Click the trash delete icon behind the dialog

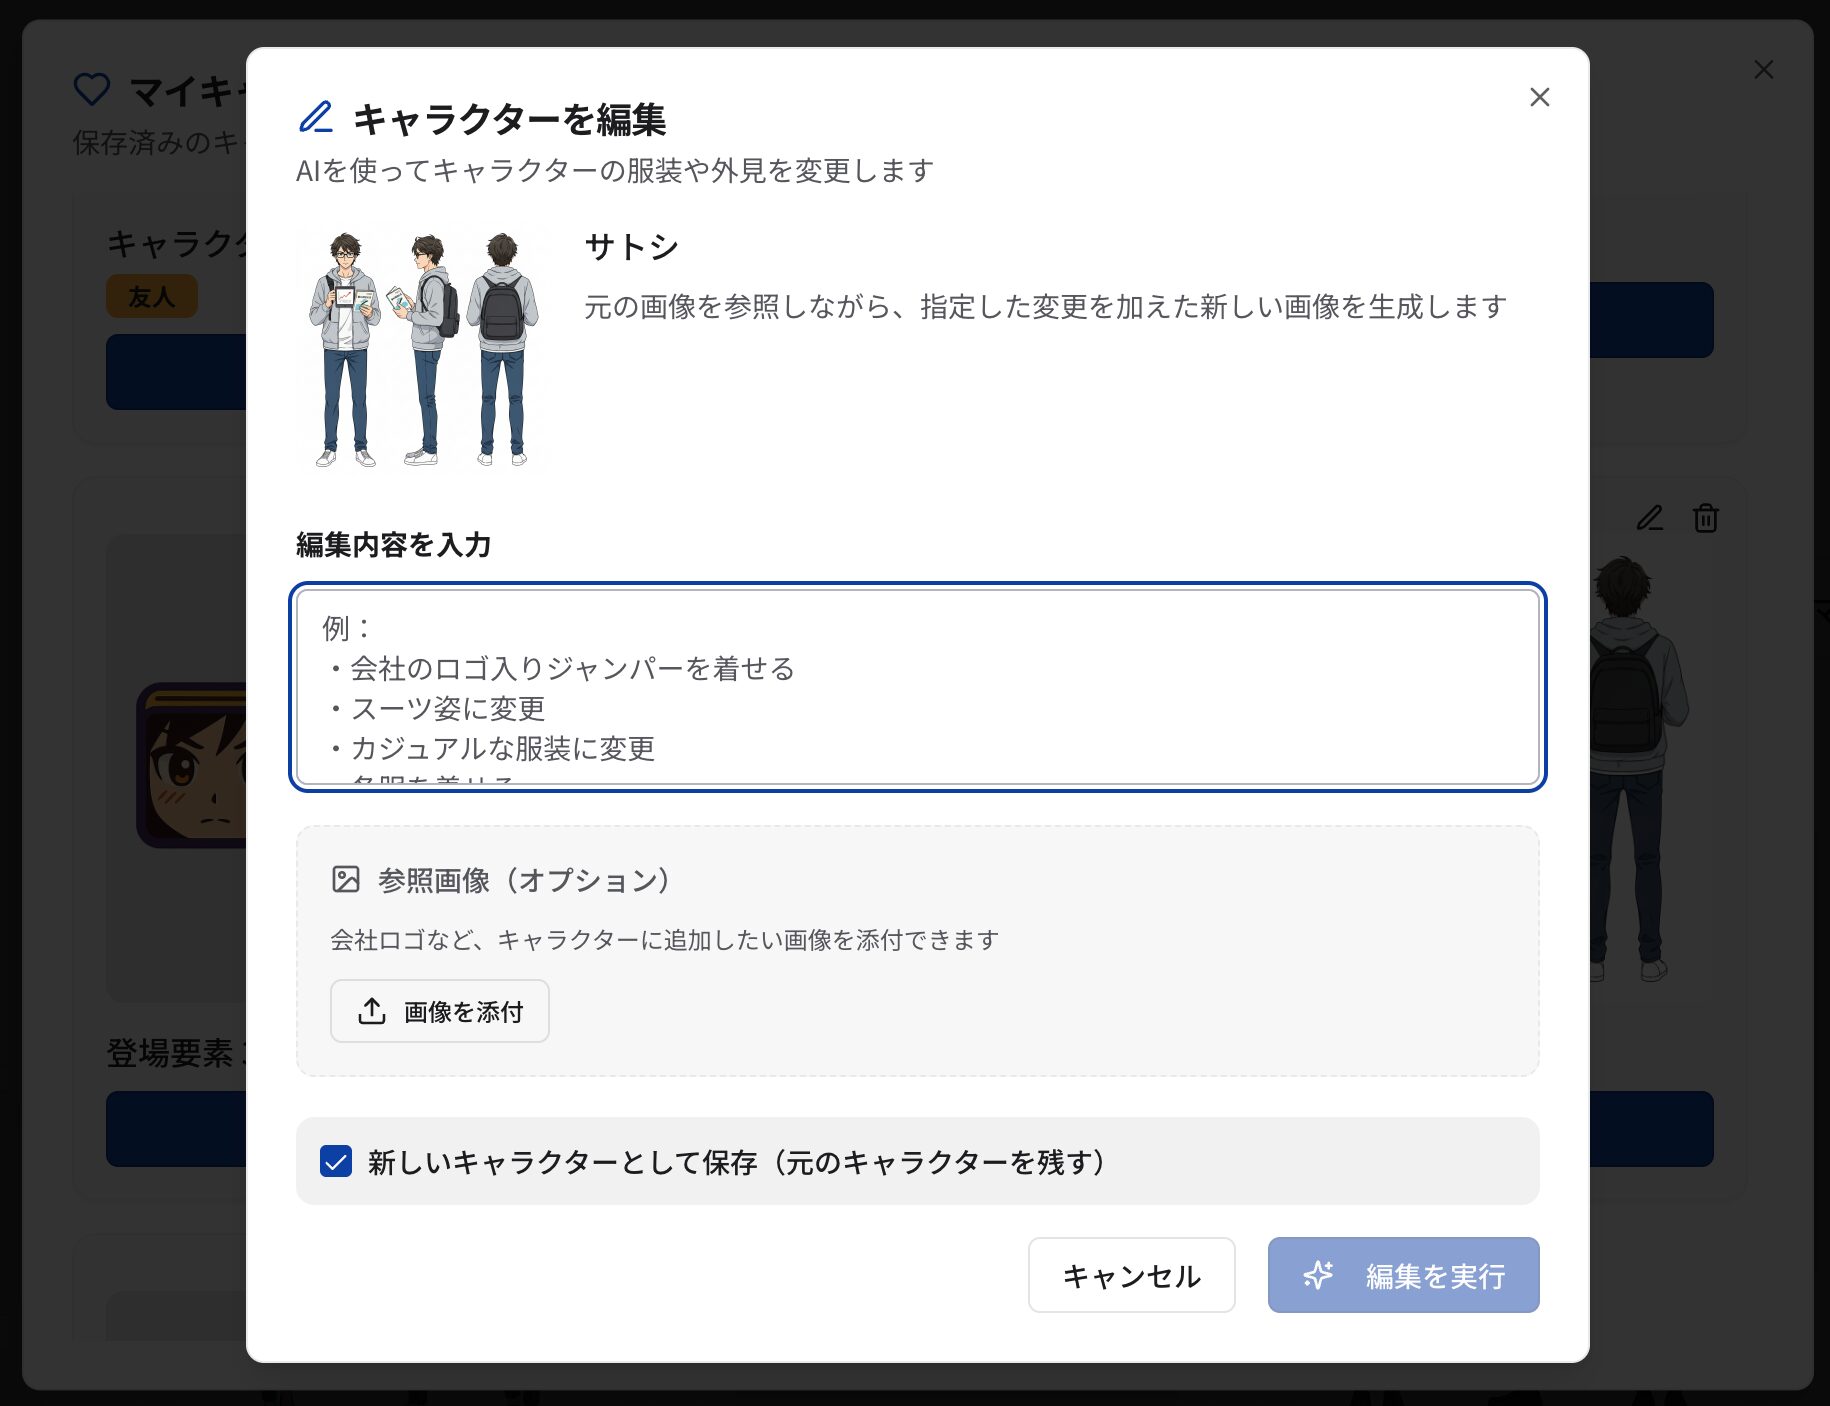point(1706,518)
